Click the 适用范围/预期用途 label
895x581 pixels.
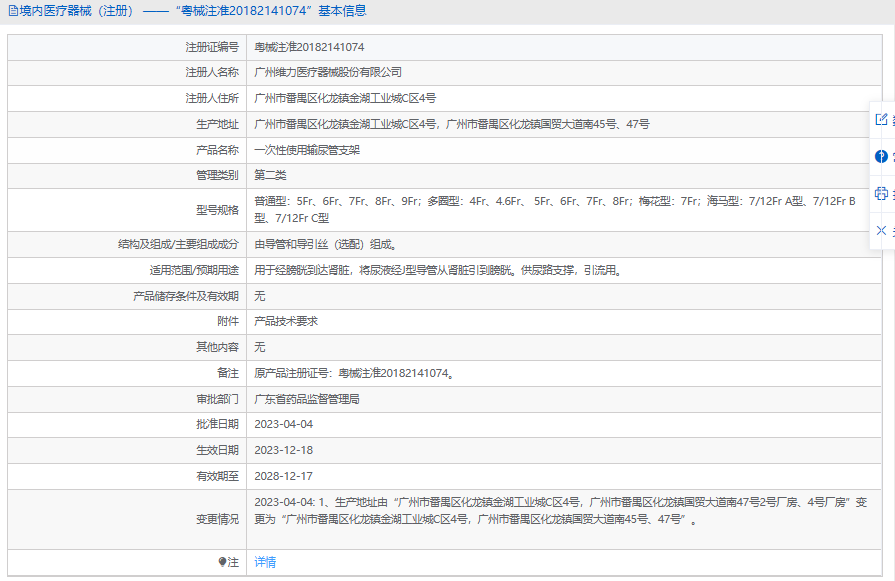click(194, 270)
